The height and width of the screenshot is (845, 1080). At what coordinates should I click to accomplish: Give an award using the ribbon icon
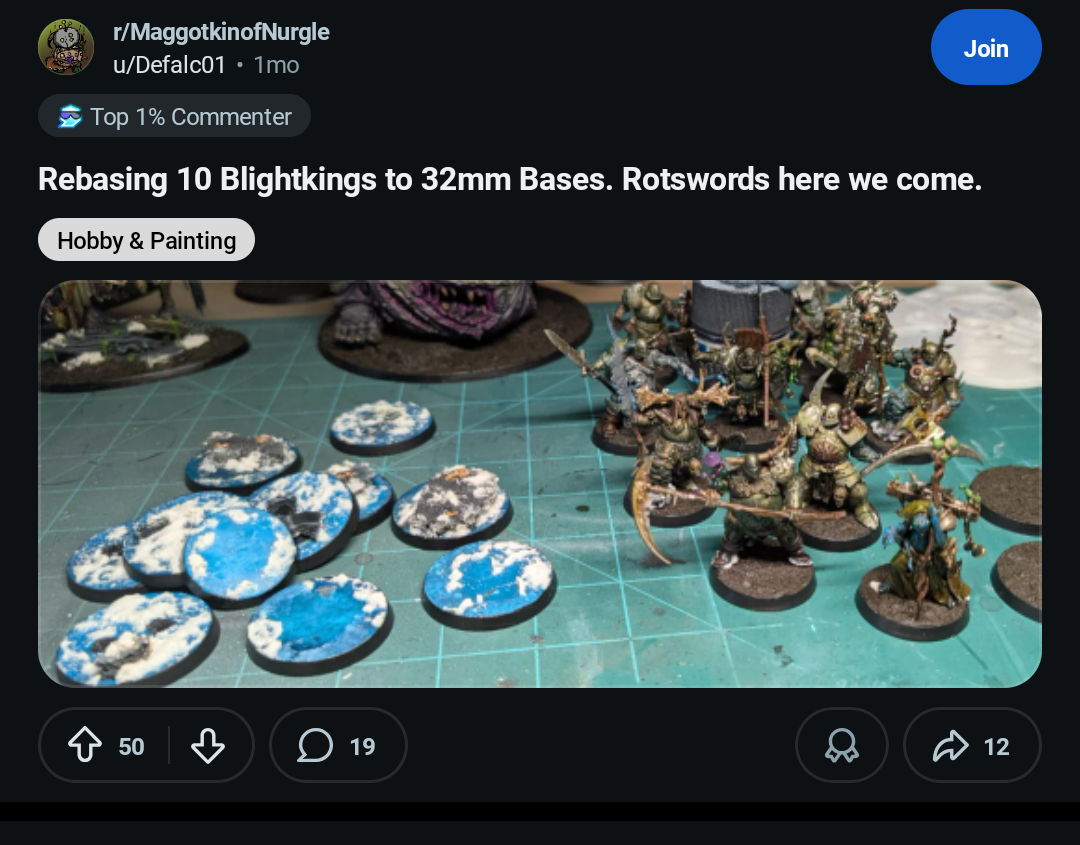[x=842, y=745]
